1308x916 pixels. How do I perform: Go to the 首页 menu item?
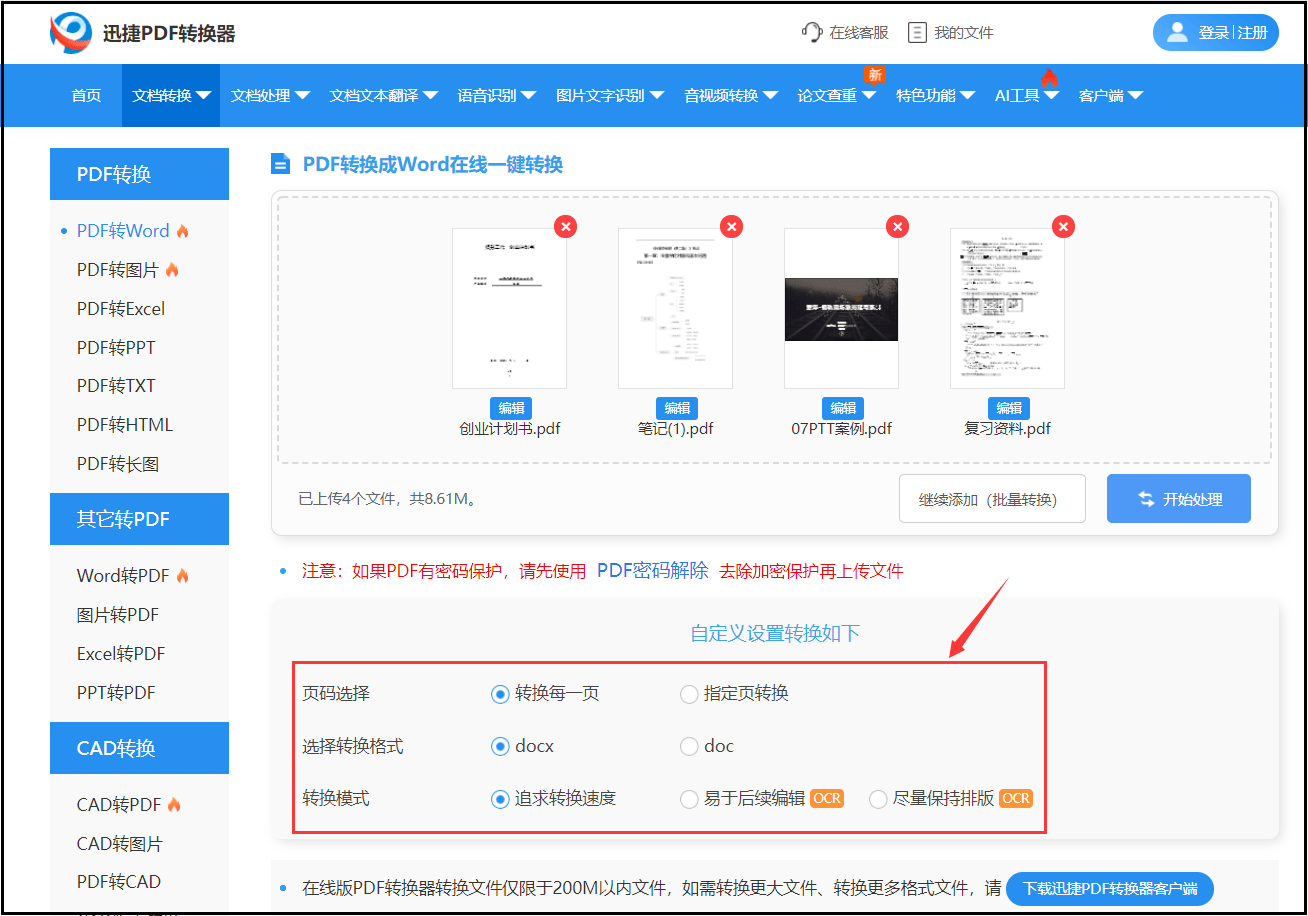85,95
